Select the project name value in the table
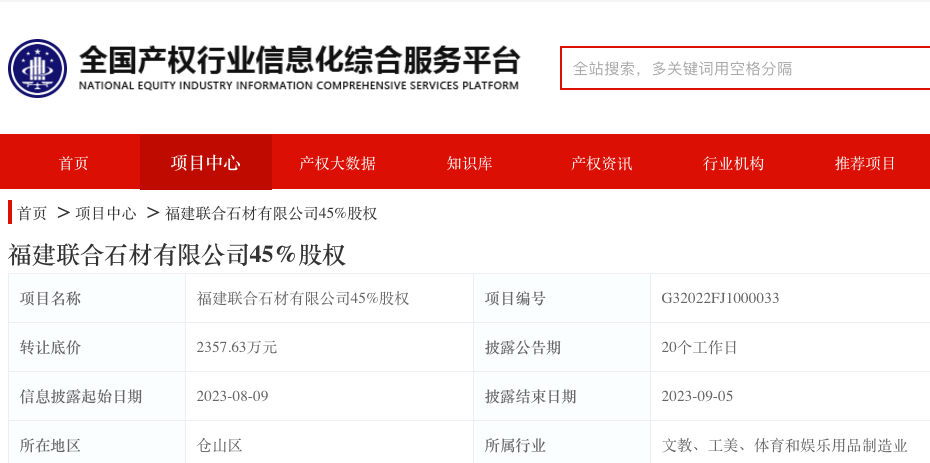 (303, 298)
